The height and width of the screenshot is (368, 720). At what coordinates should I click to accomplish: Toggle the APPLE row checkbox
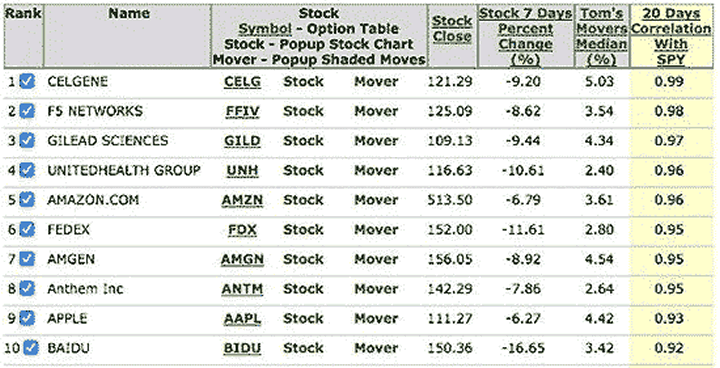point(27,318)
